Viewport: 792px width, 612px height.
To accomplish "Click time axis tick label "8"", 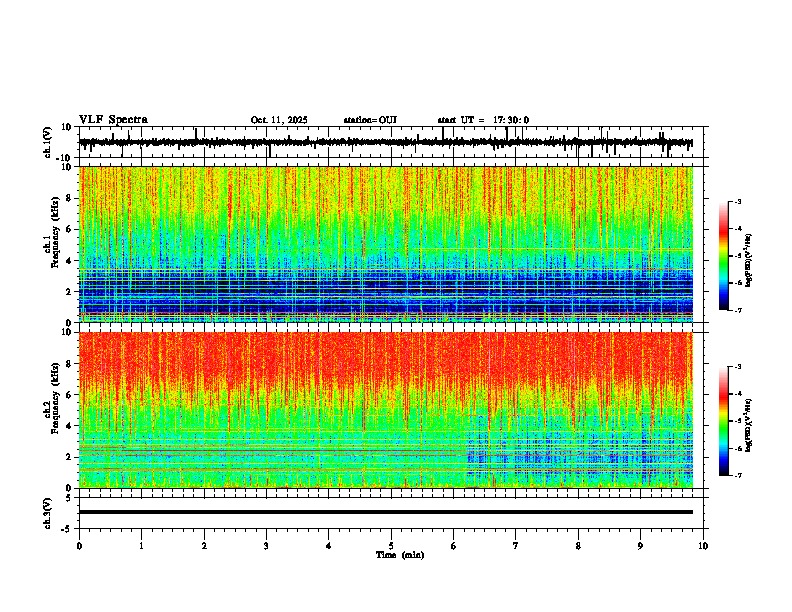I will tap(578, 546).
